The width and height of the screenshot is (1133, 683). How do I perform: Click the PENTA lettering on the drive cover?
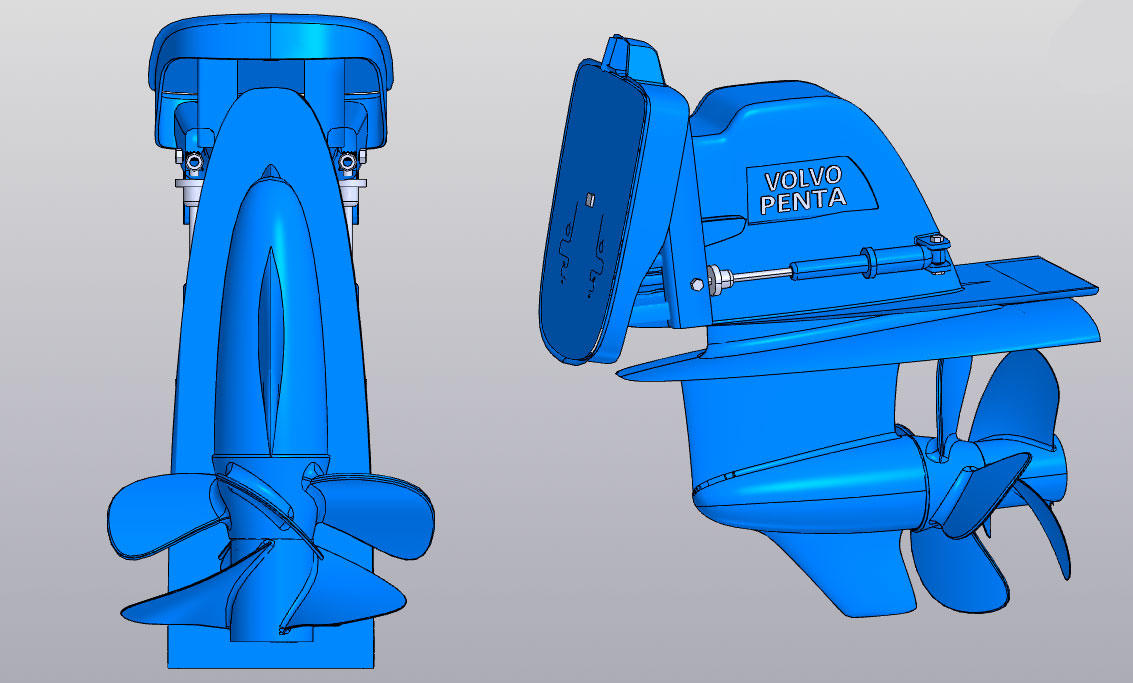coord(803,200)
